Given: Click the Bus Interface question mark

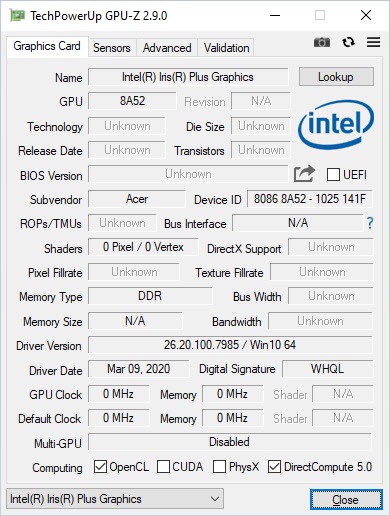Looking at the screenshot, I should (370, 223).
